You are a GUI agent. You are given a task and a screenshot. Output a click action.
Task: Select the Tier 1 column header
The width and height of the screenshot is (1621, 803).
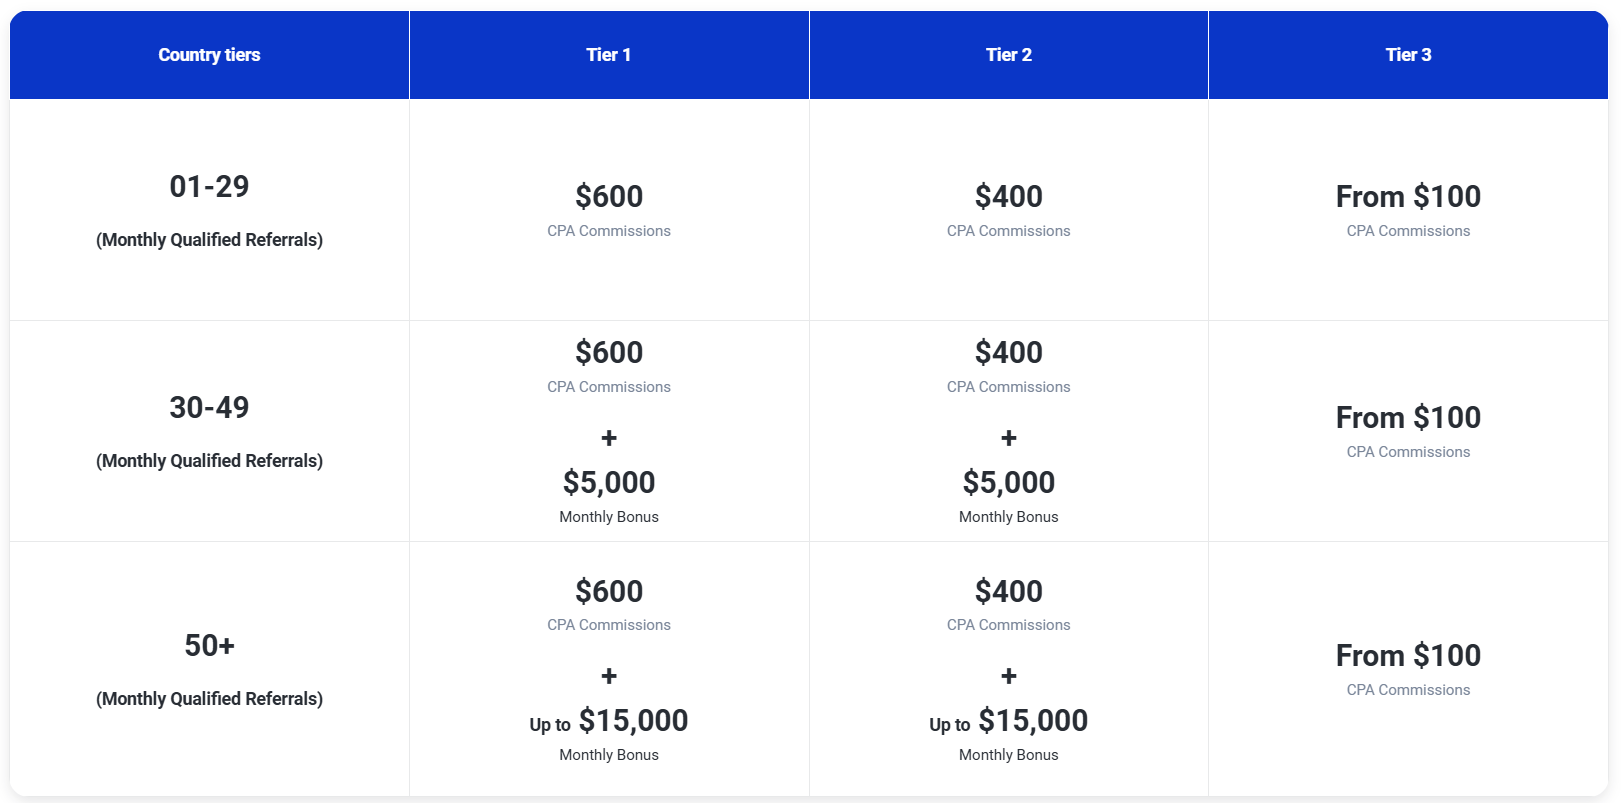tap(608, 55)
